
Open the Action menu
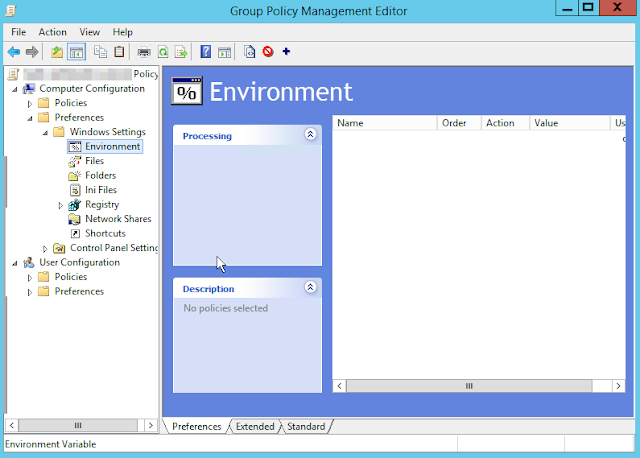tap(52, 32)
